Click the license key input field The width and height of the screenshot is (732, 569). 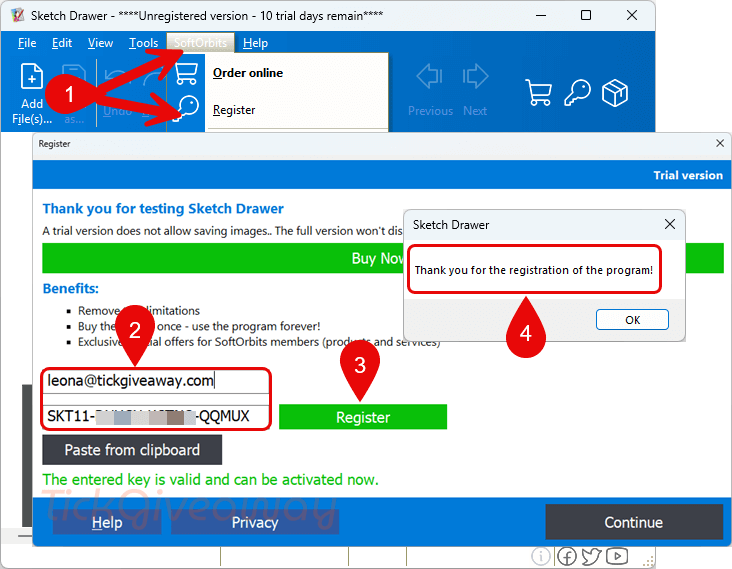tap(156, 416)
